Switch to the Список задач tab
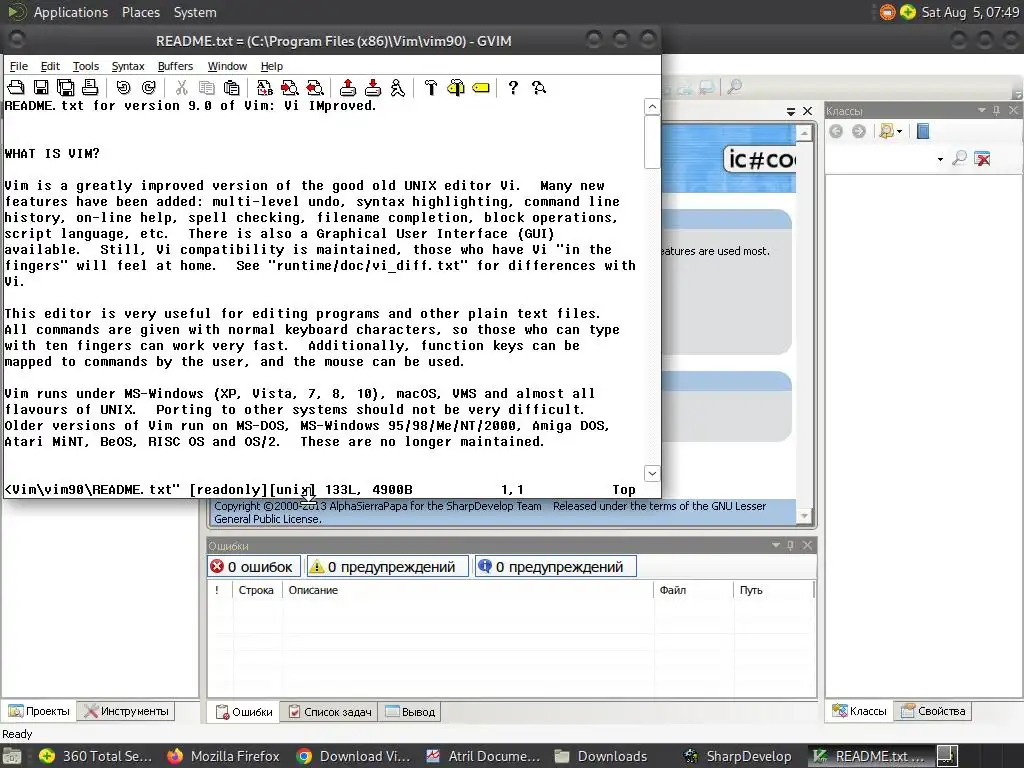 tap(330, 711)
